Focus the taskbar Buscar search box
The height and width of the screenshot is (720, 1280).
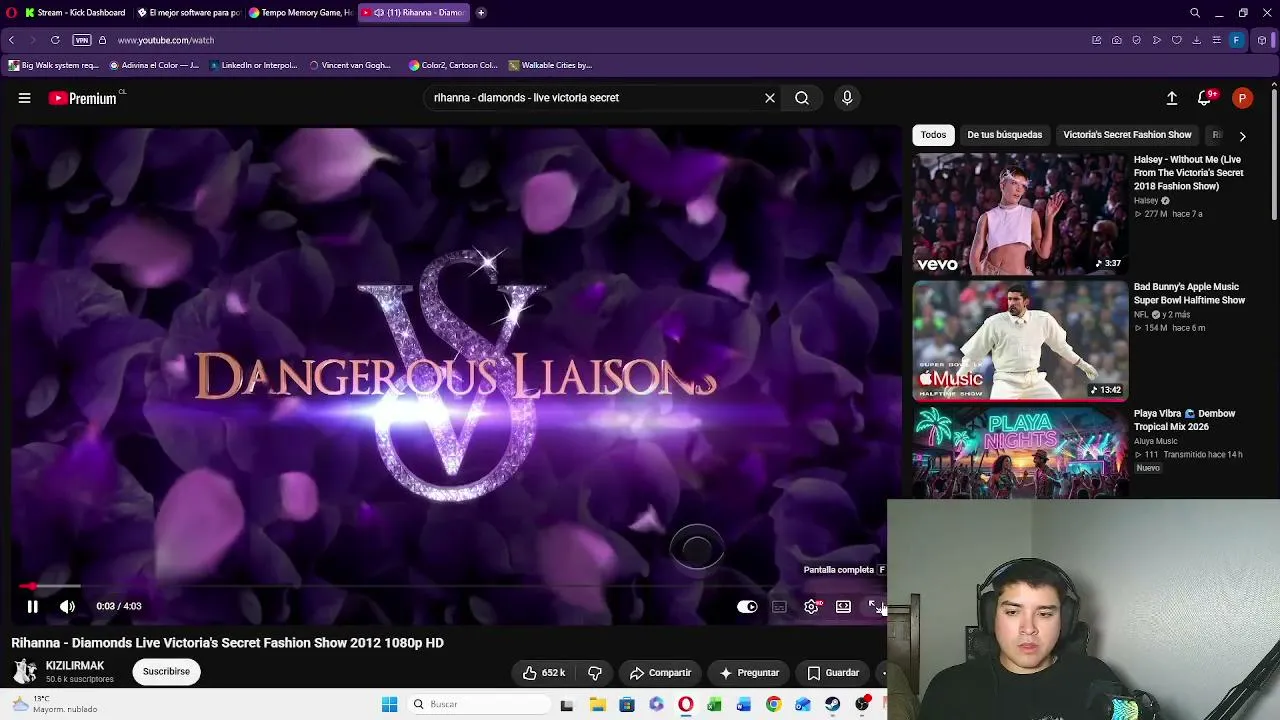pos(481,704)
